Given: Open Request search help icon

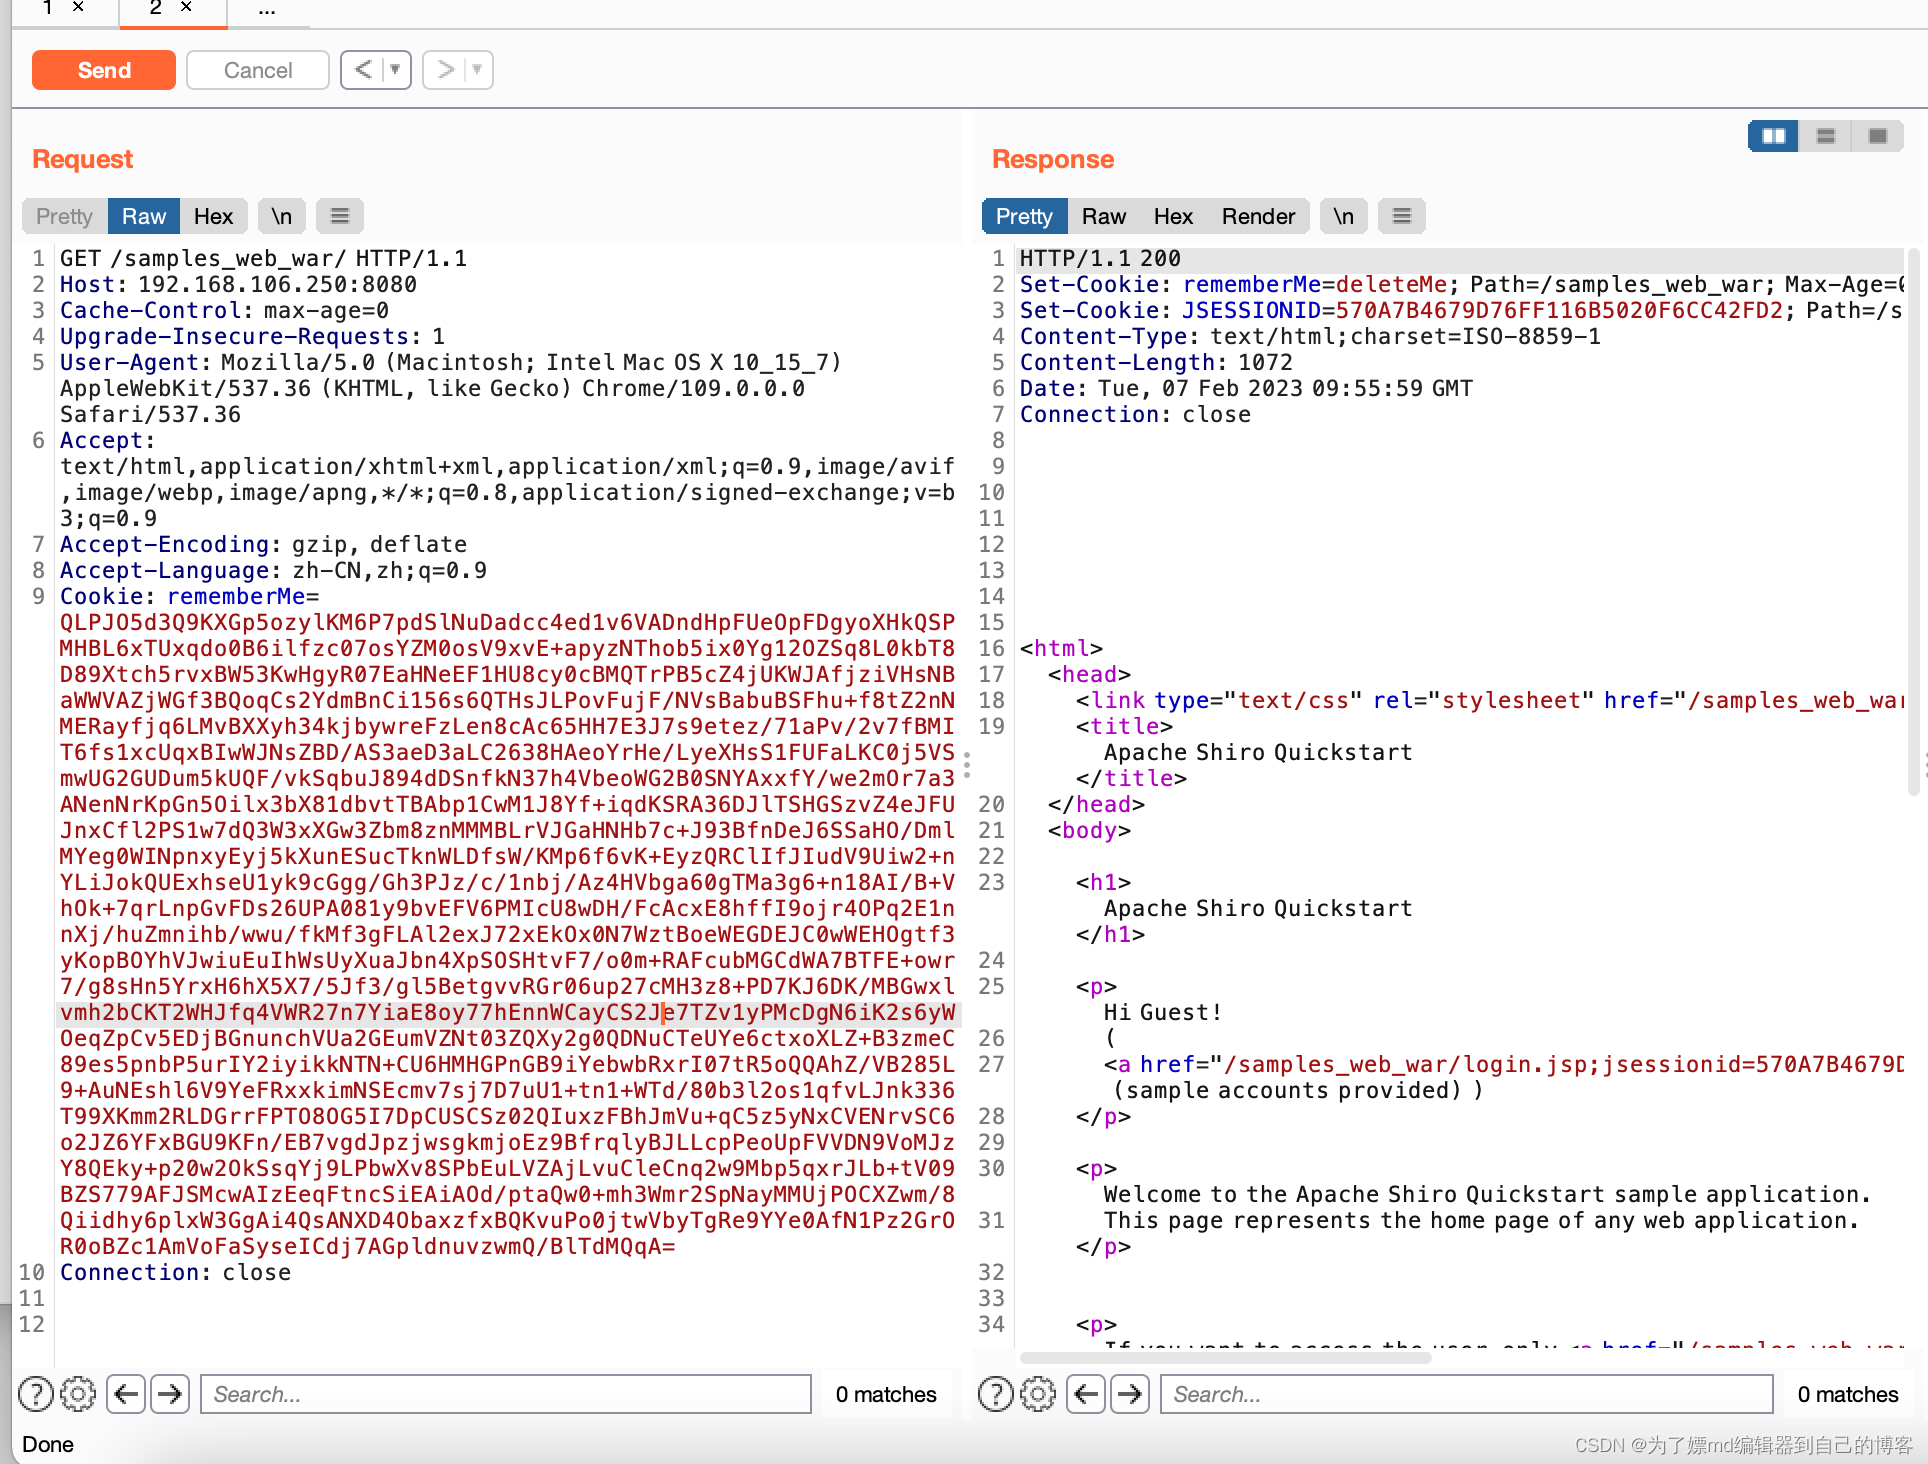Looking at the screenshot, I should tap(36, 1394).
